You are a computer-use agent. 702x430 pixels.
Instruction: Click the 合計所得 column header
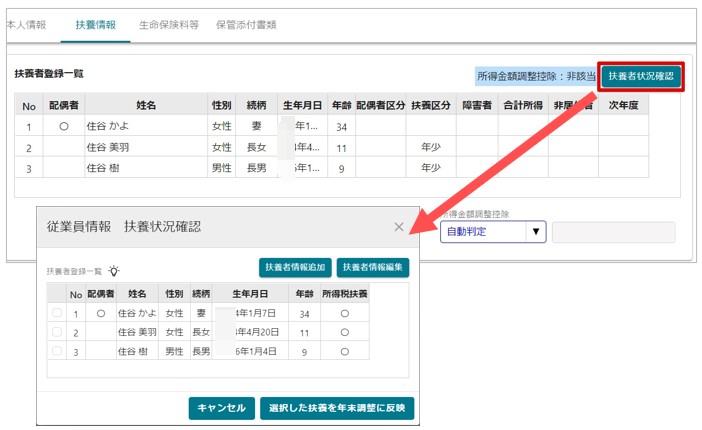523,105
